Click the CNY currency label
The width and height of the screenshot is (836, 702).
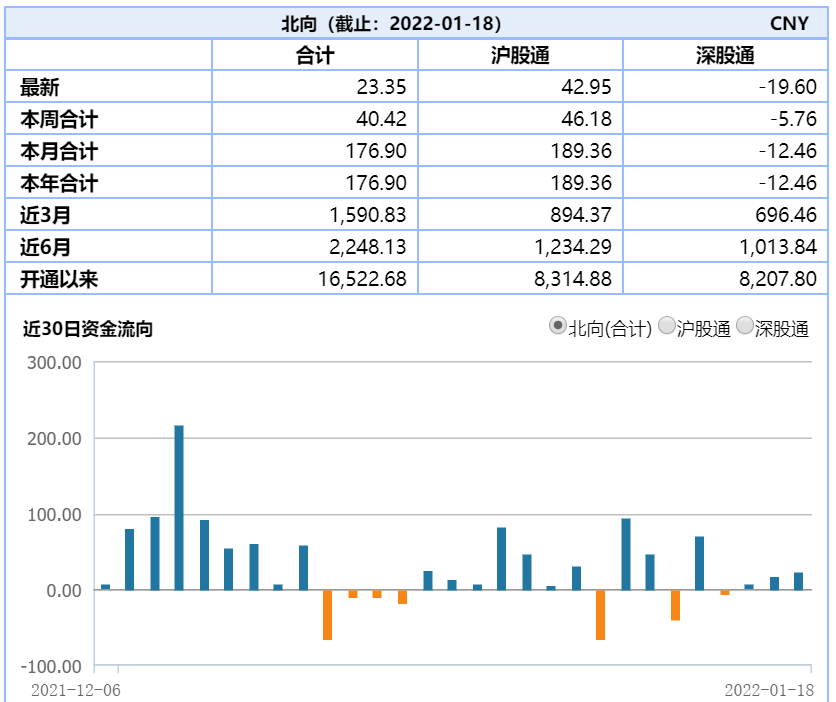(789, 23)
